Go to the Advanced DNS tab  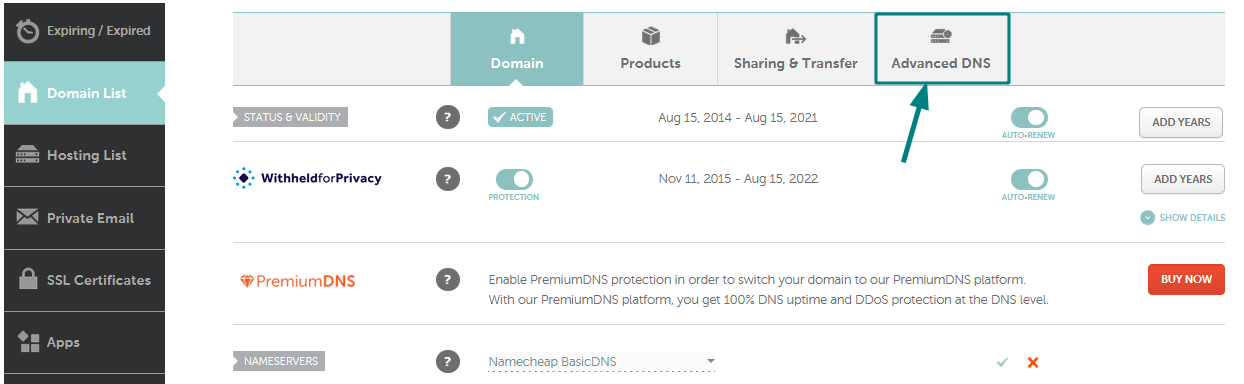(x=941, y=49)
